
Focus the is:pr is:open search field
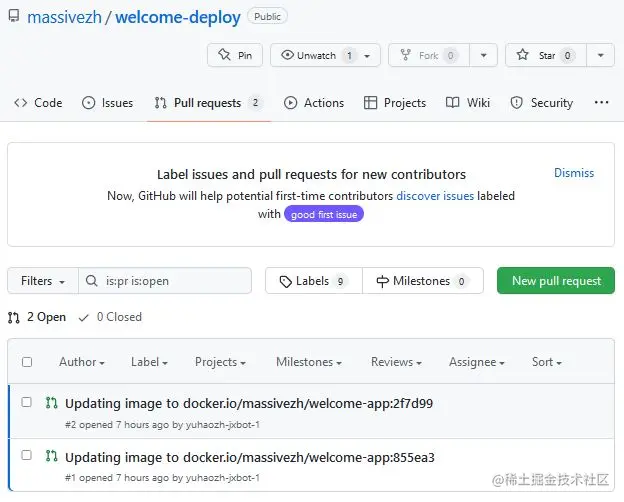165,281
